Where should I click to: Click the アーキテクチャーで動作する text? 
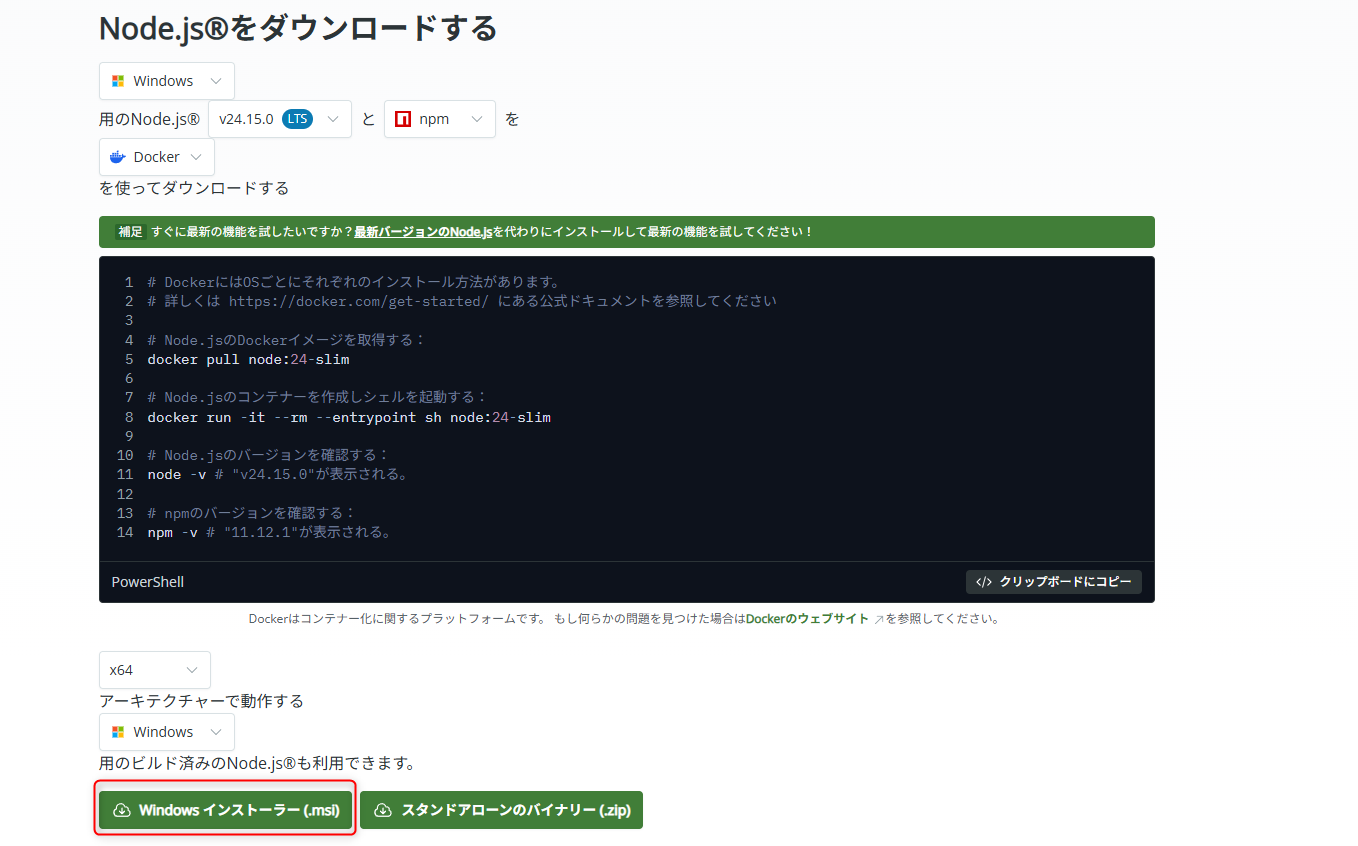coord(201,701)
